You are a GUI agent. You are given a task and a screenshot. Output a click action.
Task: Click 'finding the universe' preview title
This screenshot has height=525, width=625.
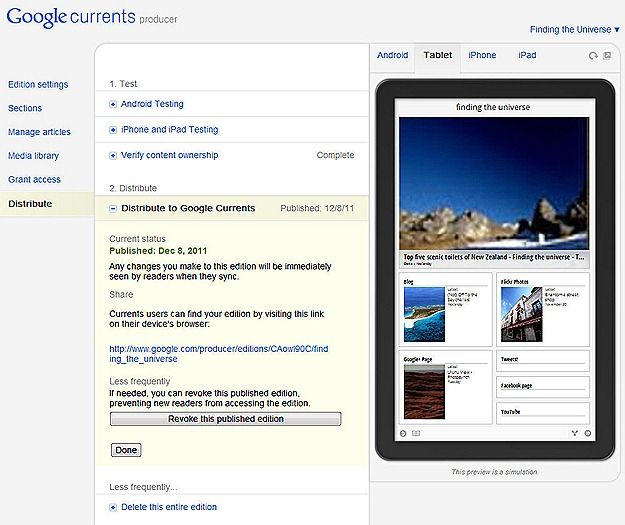click(x=493, y=107)
